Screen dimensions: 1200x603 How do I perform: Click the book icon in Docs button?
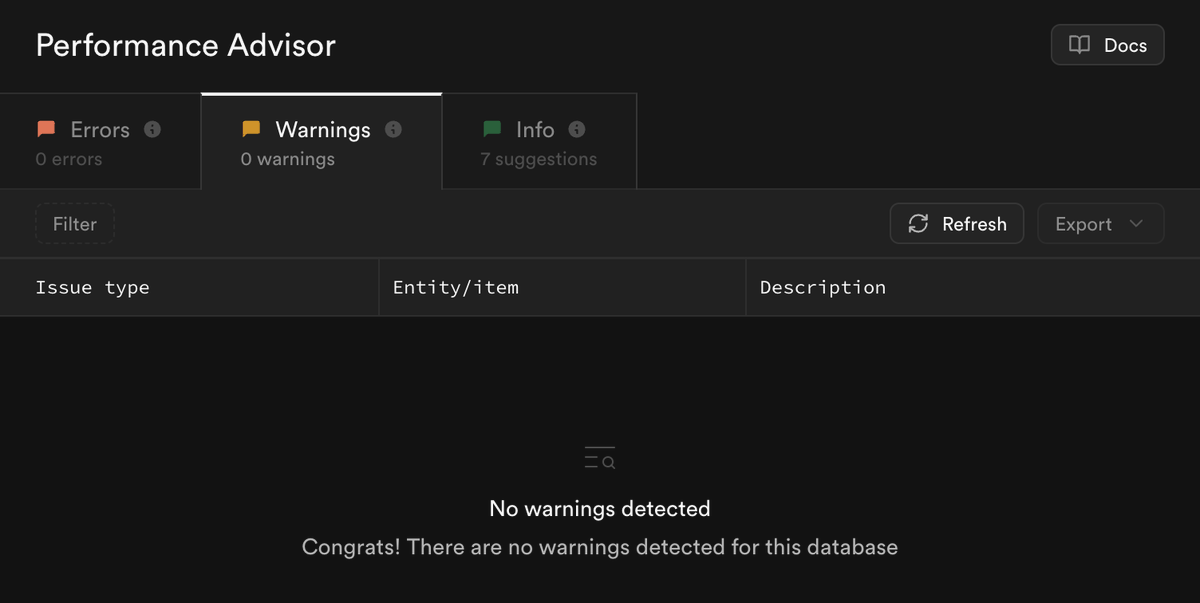(1079, 45)
